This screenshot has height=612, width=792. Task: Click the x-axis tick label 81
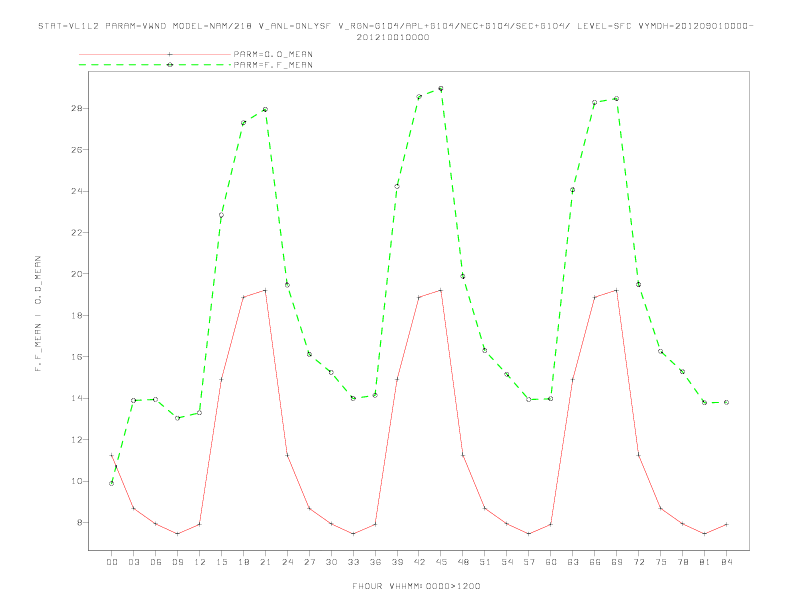tap(704, 562)
